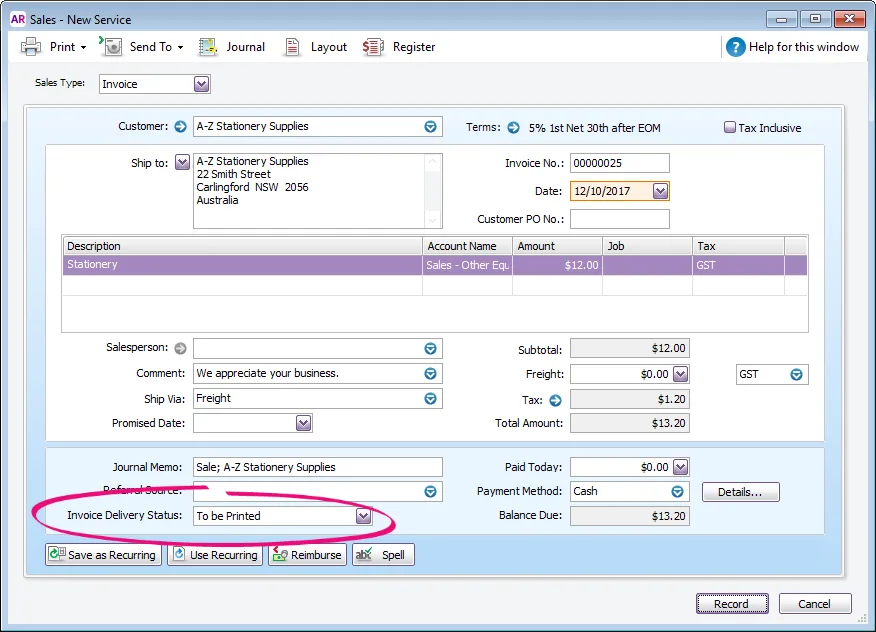Click the Journal Memo field
Viewport: 876px width, 632px height.
tap(317, 467)
